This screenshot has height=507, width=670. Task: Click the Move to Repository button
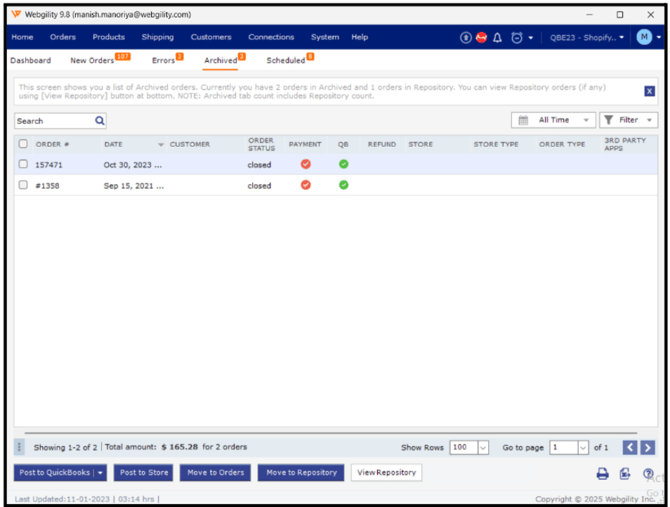[x=301, y=472]
